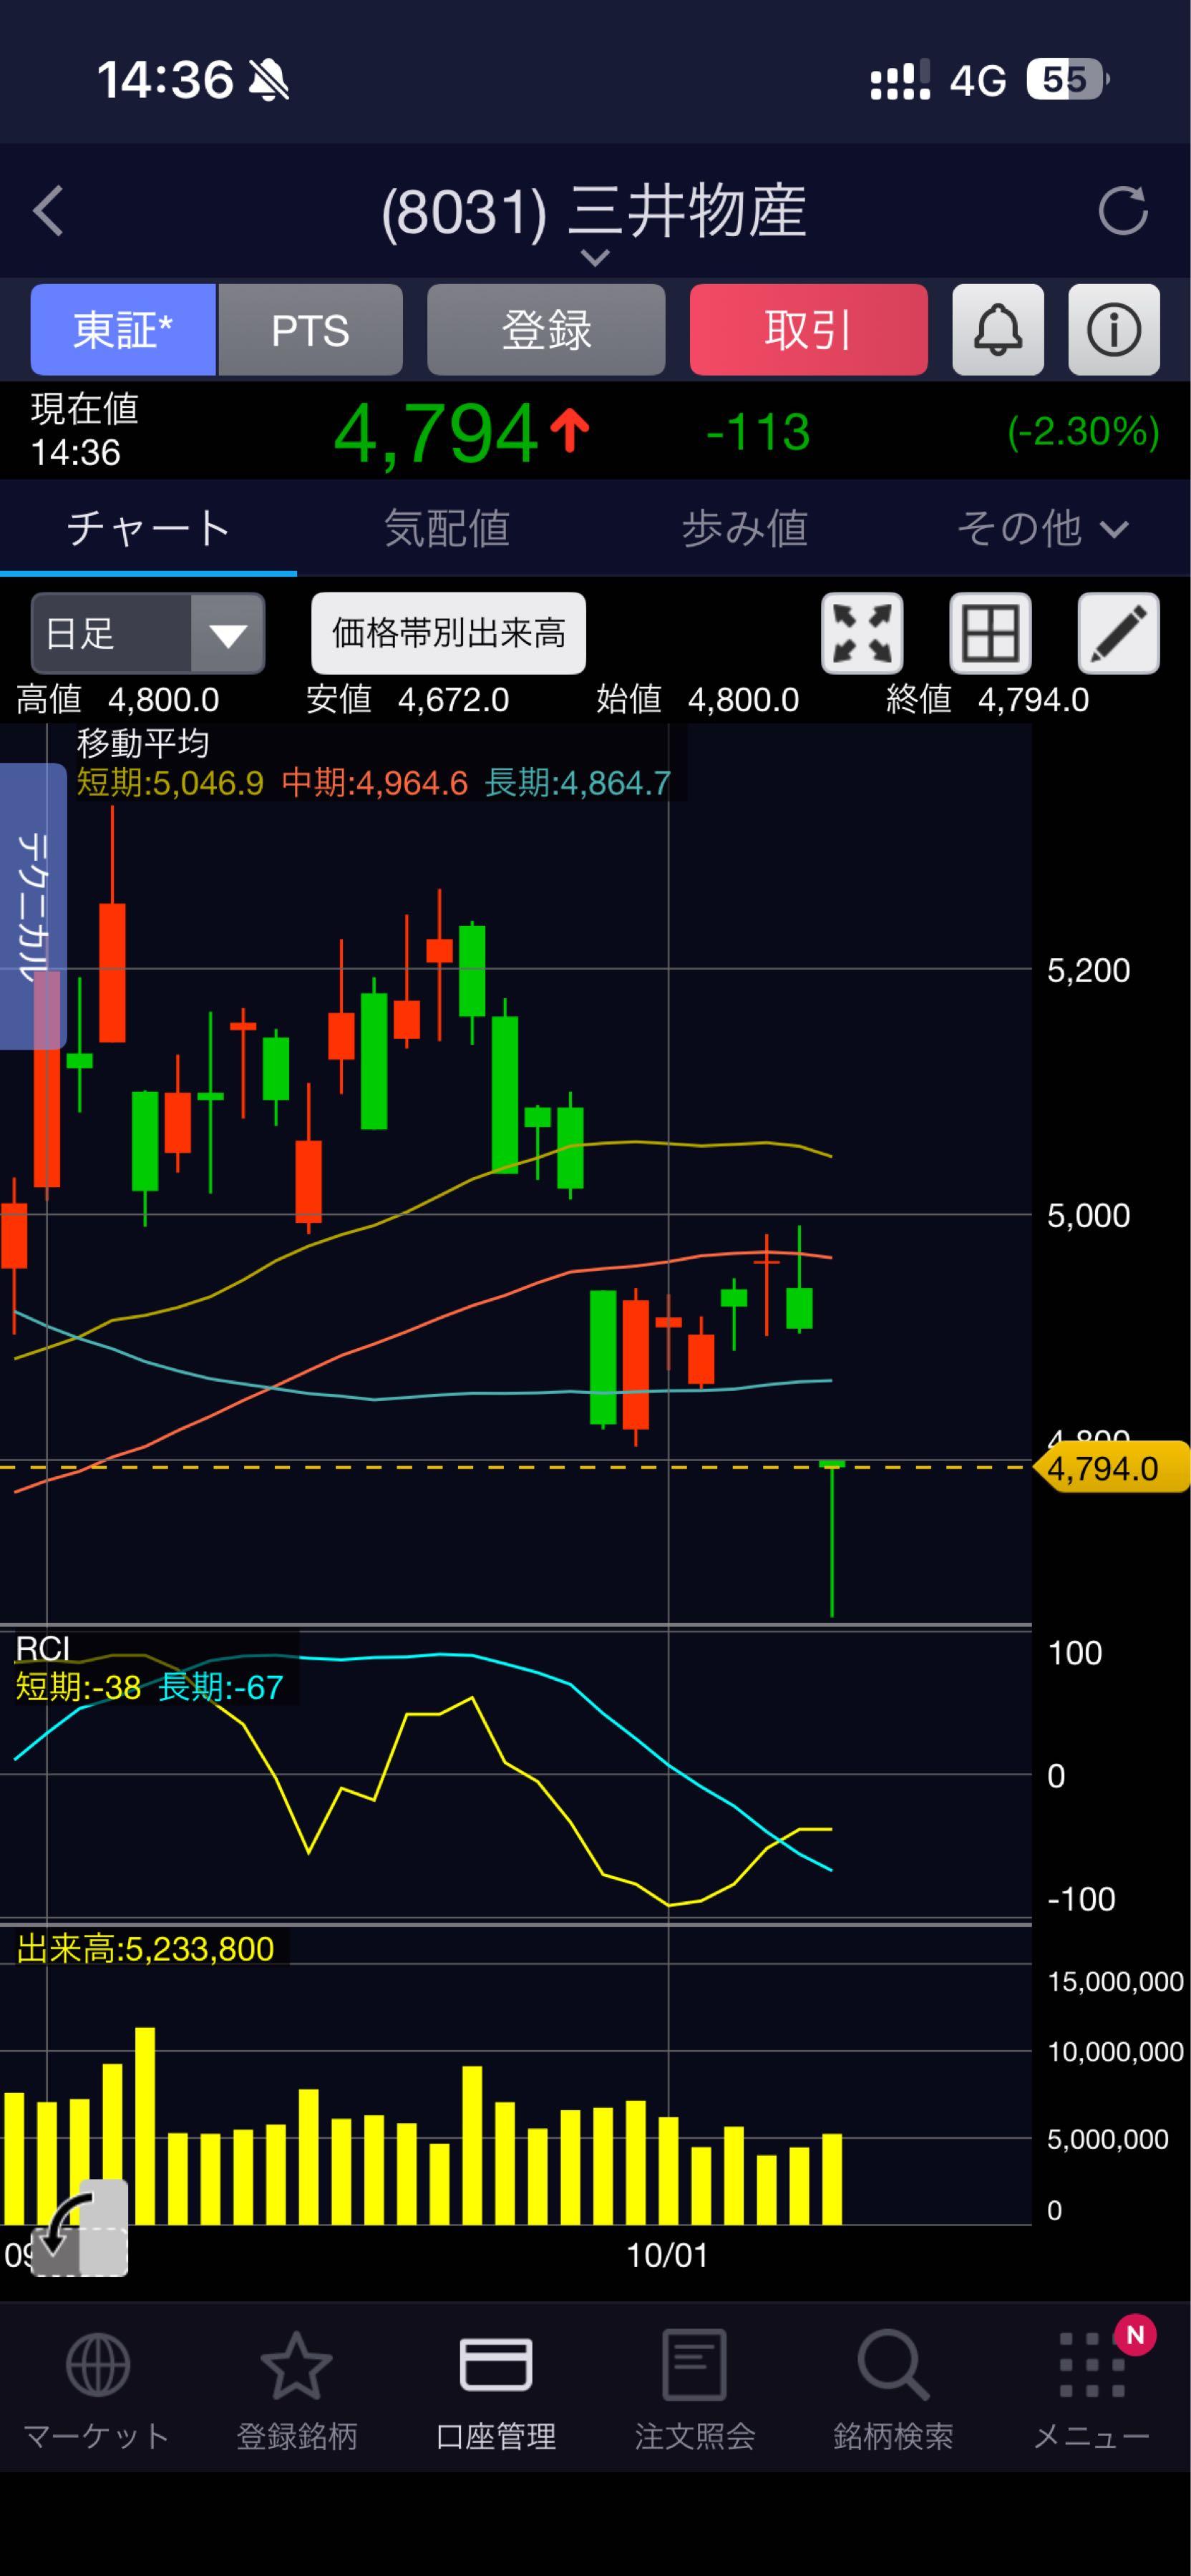The width and height of the screenshot is (1191, 2576).
Task: Switch to PTS market toggle
Action: [x=310, y=330]
